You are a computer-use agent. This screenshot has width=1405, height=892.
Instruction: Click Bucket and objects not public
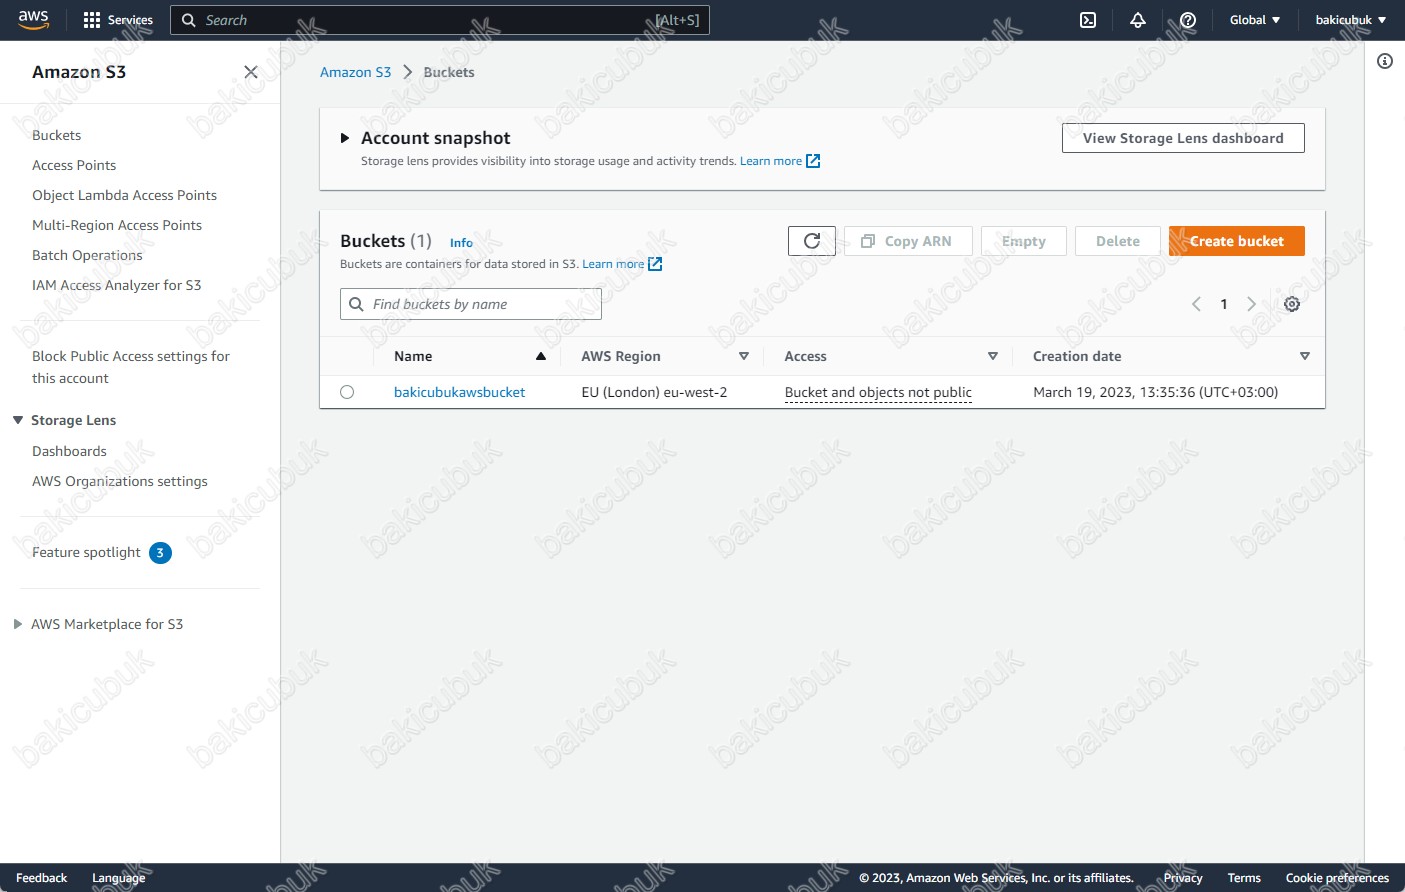pos(878,392)
